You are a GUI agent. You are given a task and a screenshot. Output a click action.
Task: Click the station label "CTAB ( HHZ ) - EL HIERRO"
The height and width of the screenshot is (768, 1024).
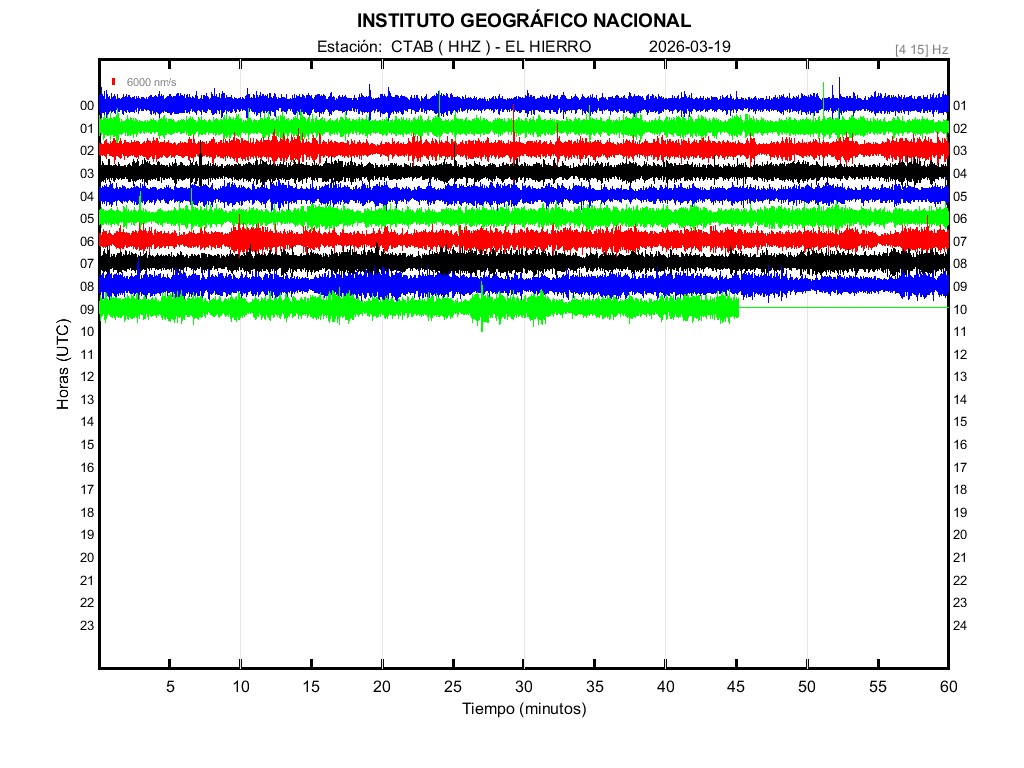[x=490, y=47]
